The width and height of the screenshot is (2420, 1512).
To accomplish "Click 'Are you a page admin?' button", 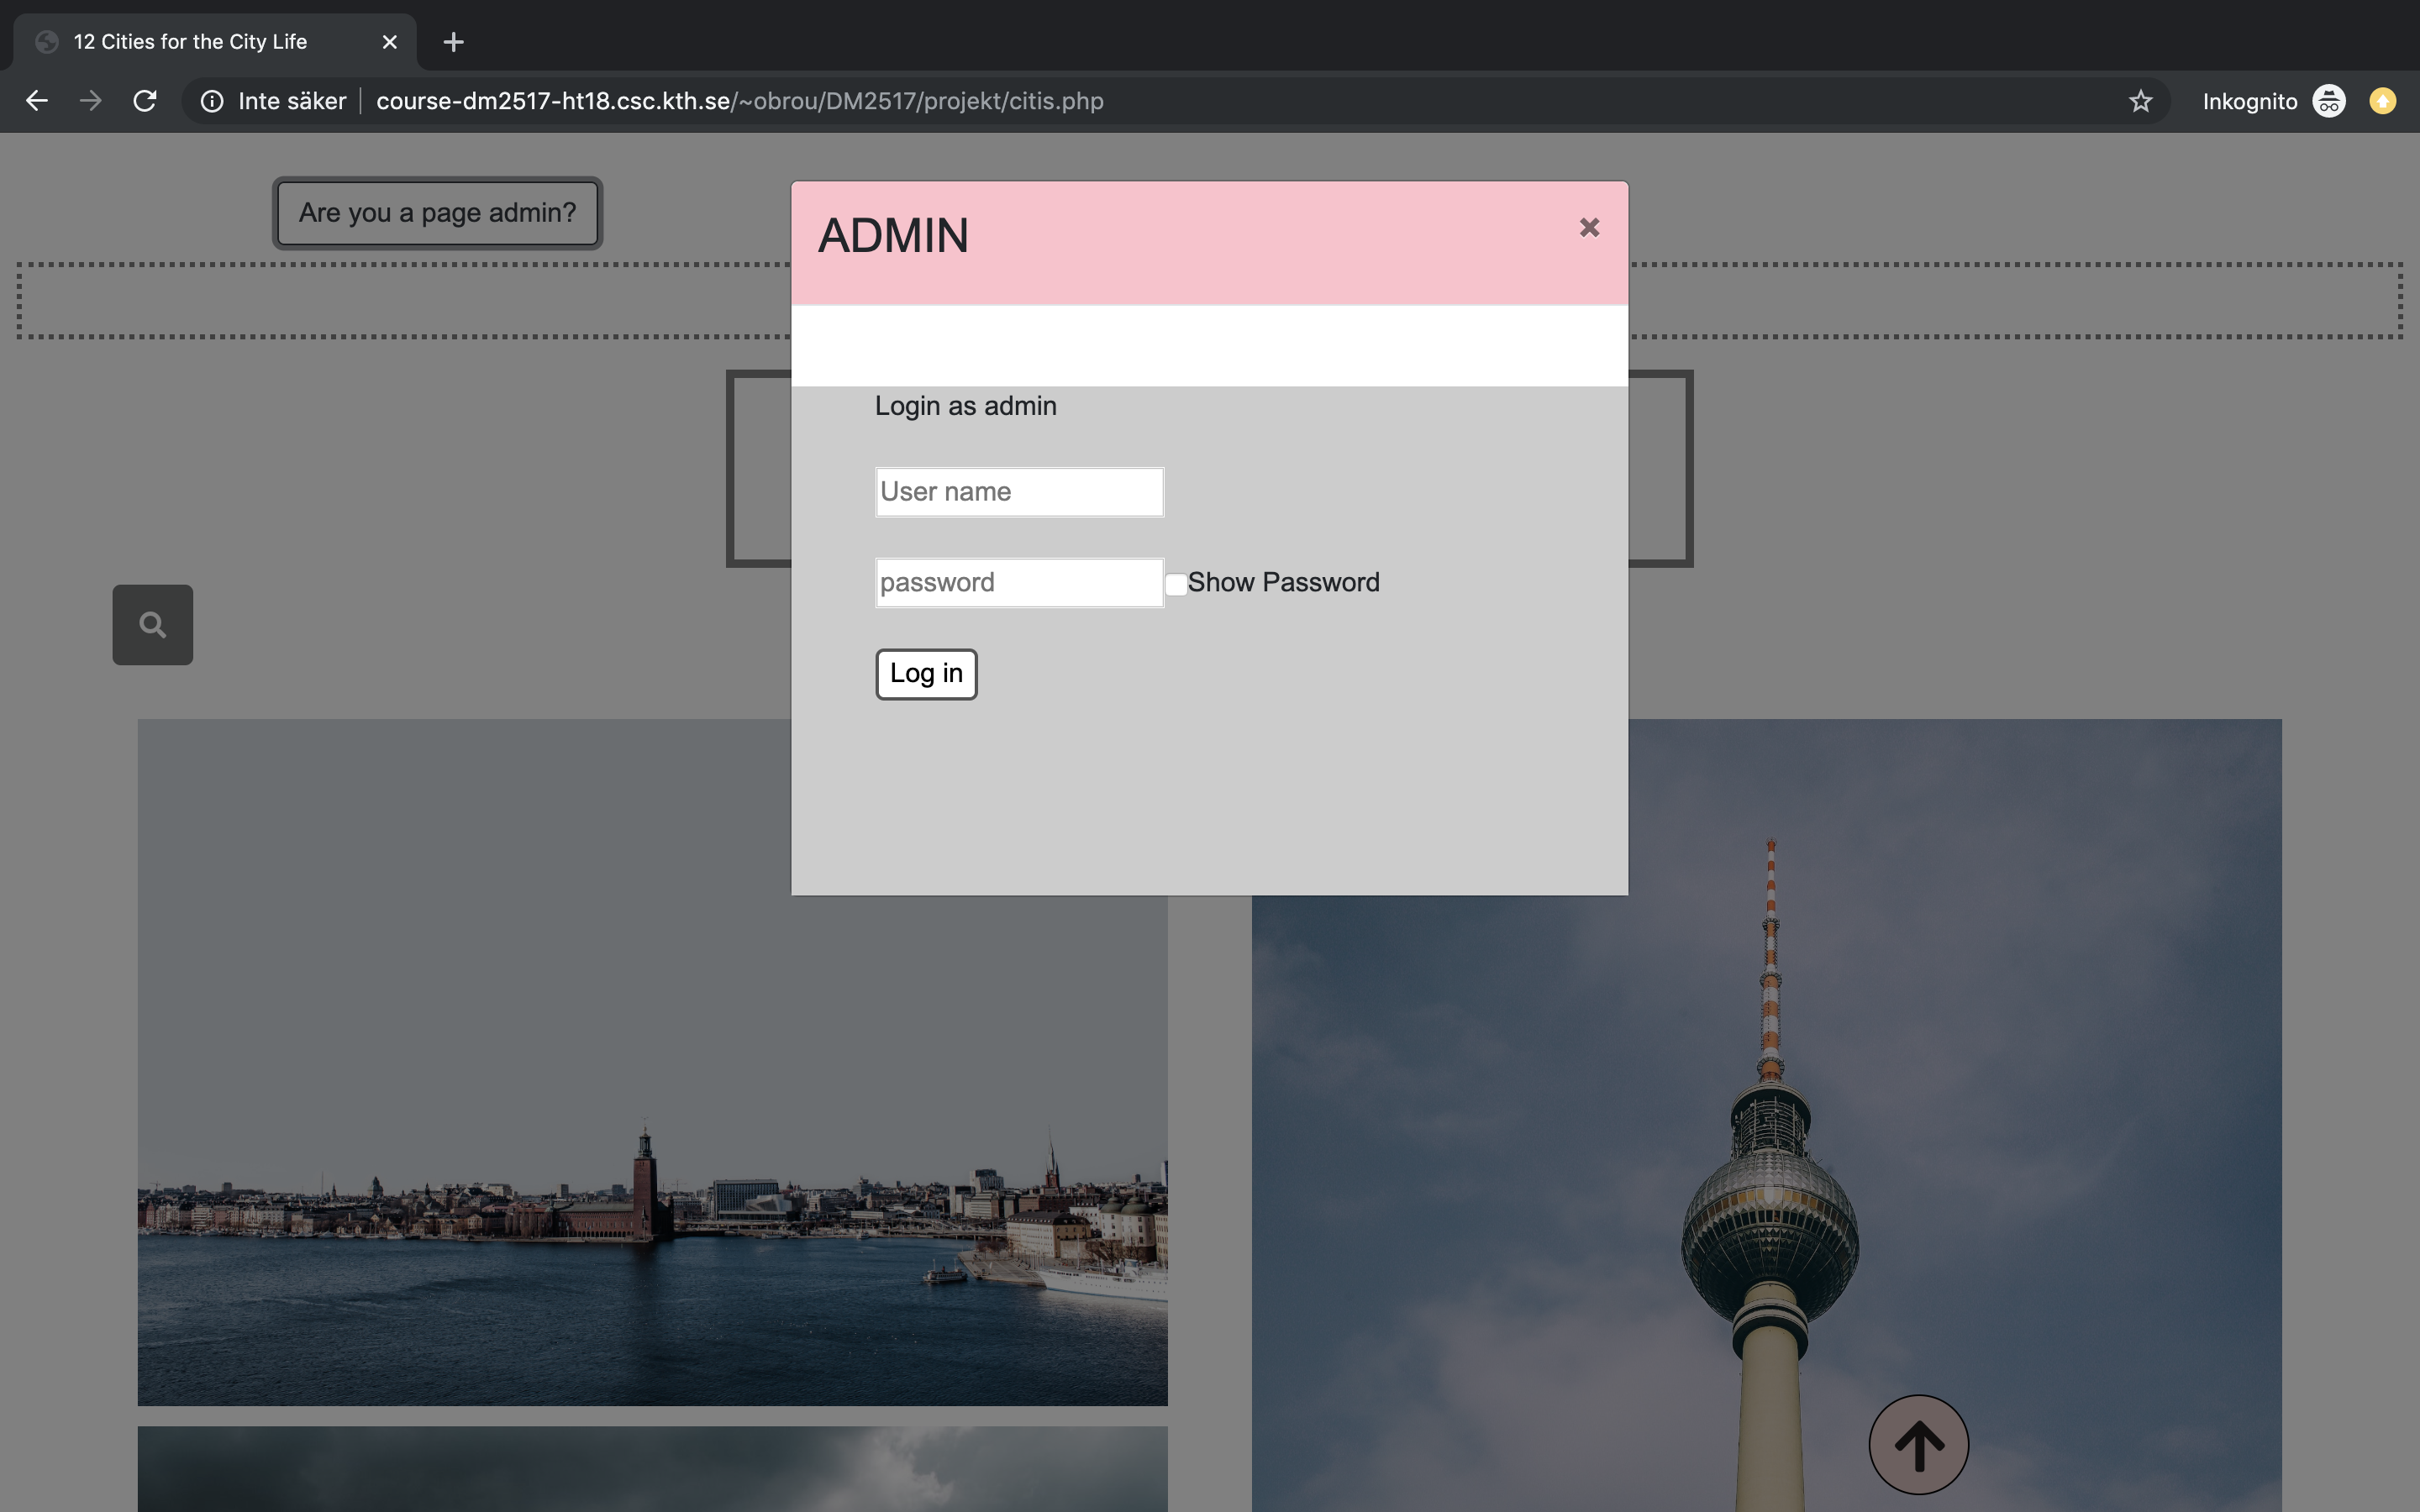I will [x=437, y=213].
